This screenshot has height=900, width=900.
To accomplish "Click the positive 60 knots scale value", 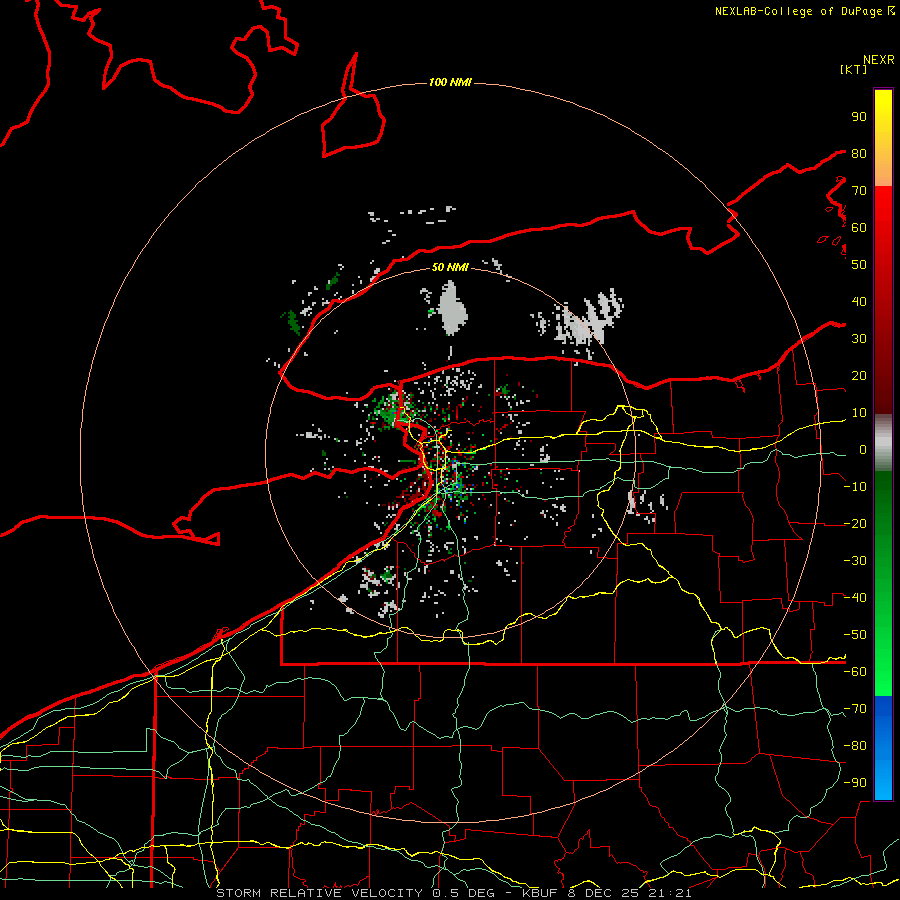I will [859, 228].
